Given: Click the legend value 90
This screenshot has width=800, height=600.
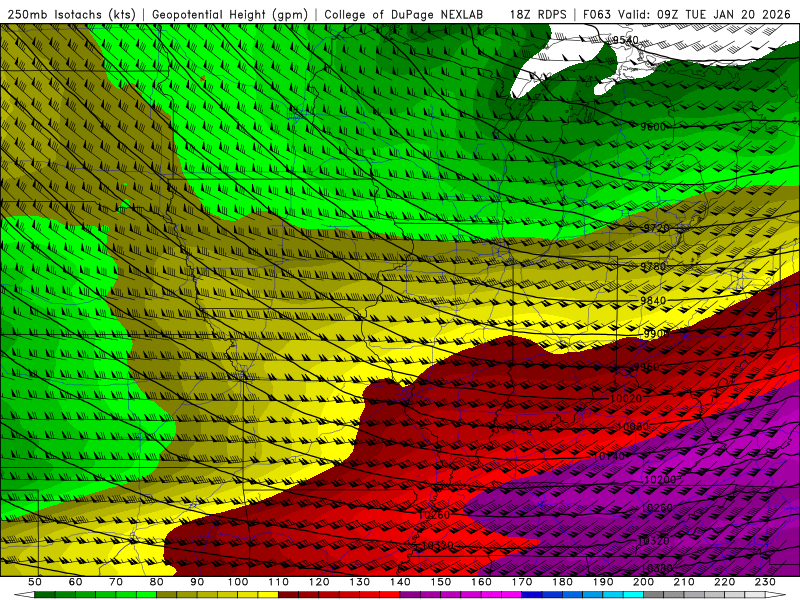Looking at the screenshot, I should click(197, 582).
